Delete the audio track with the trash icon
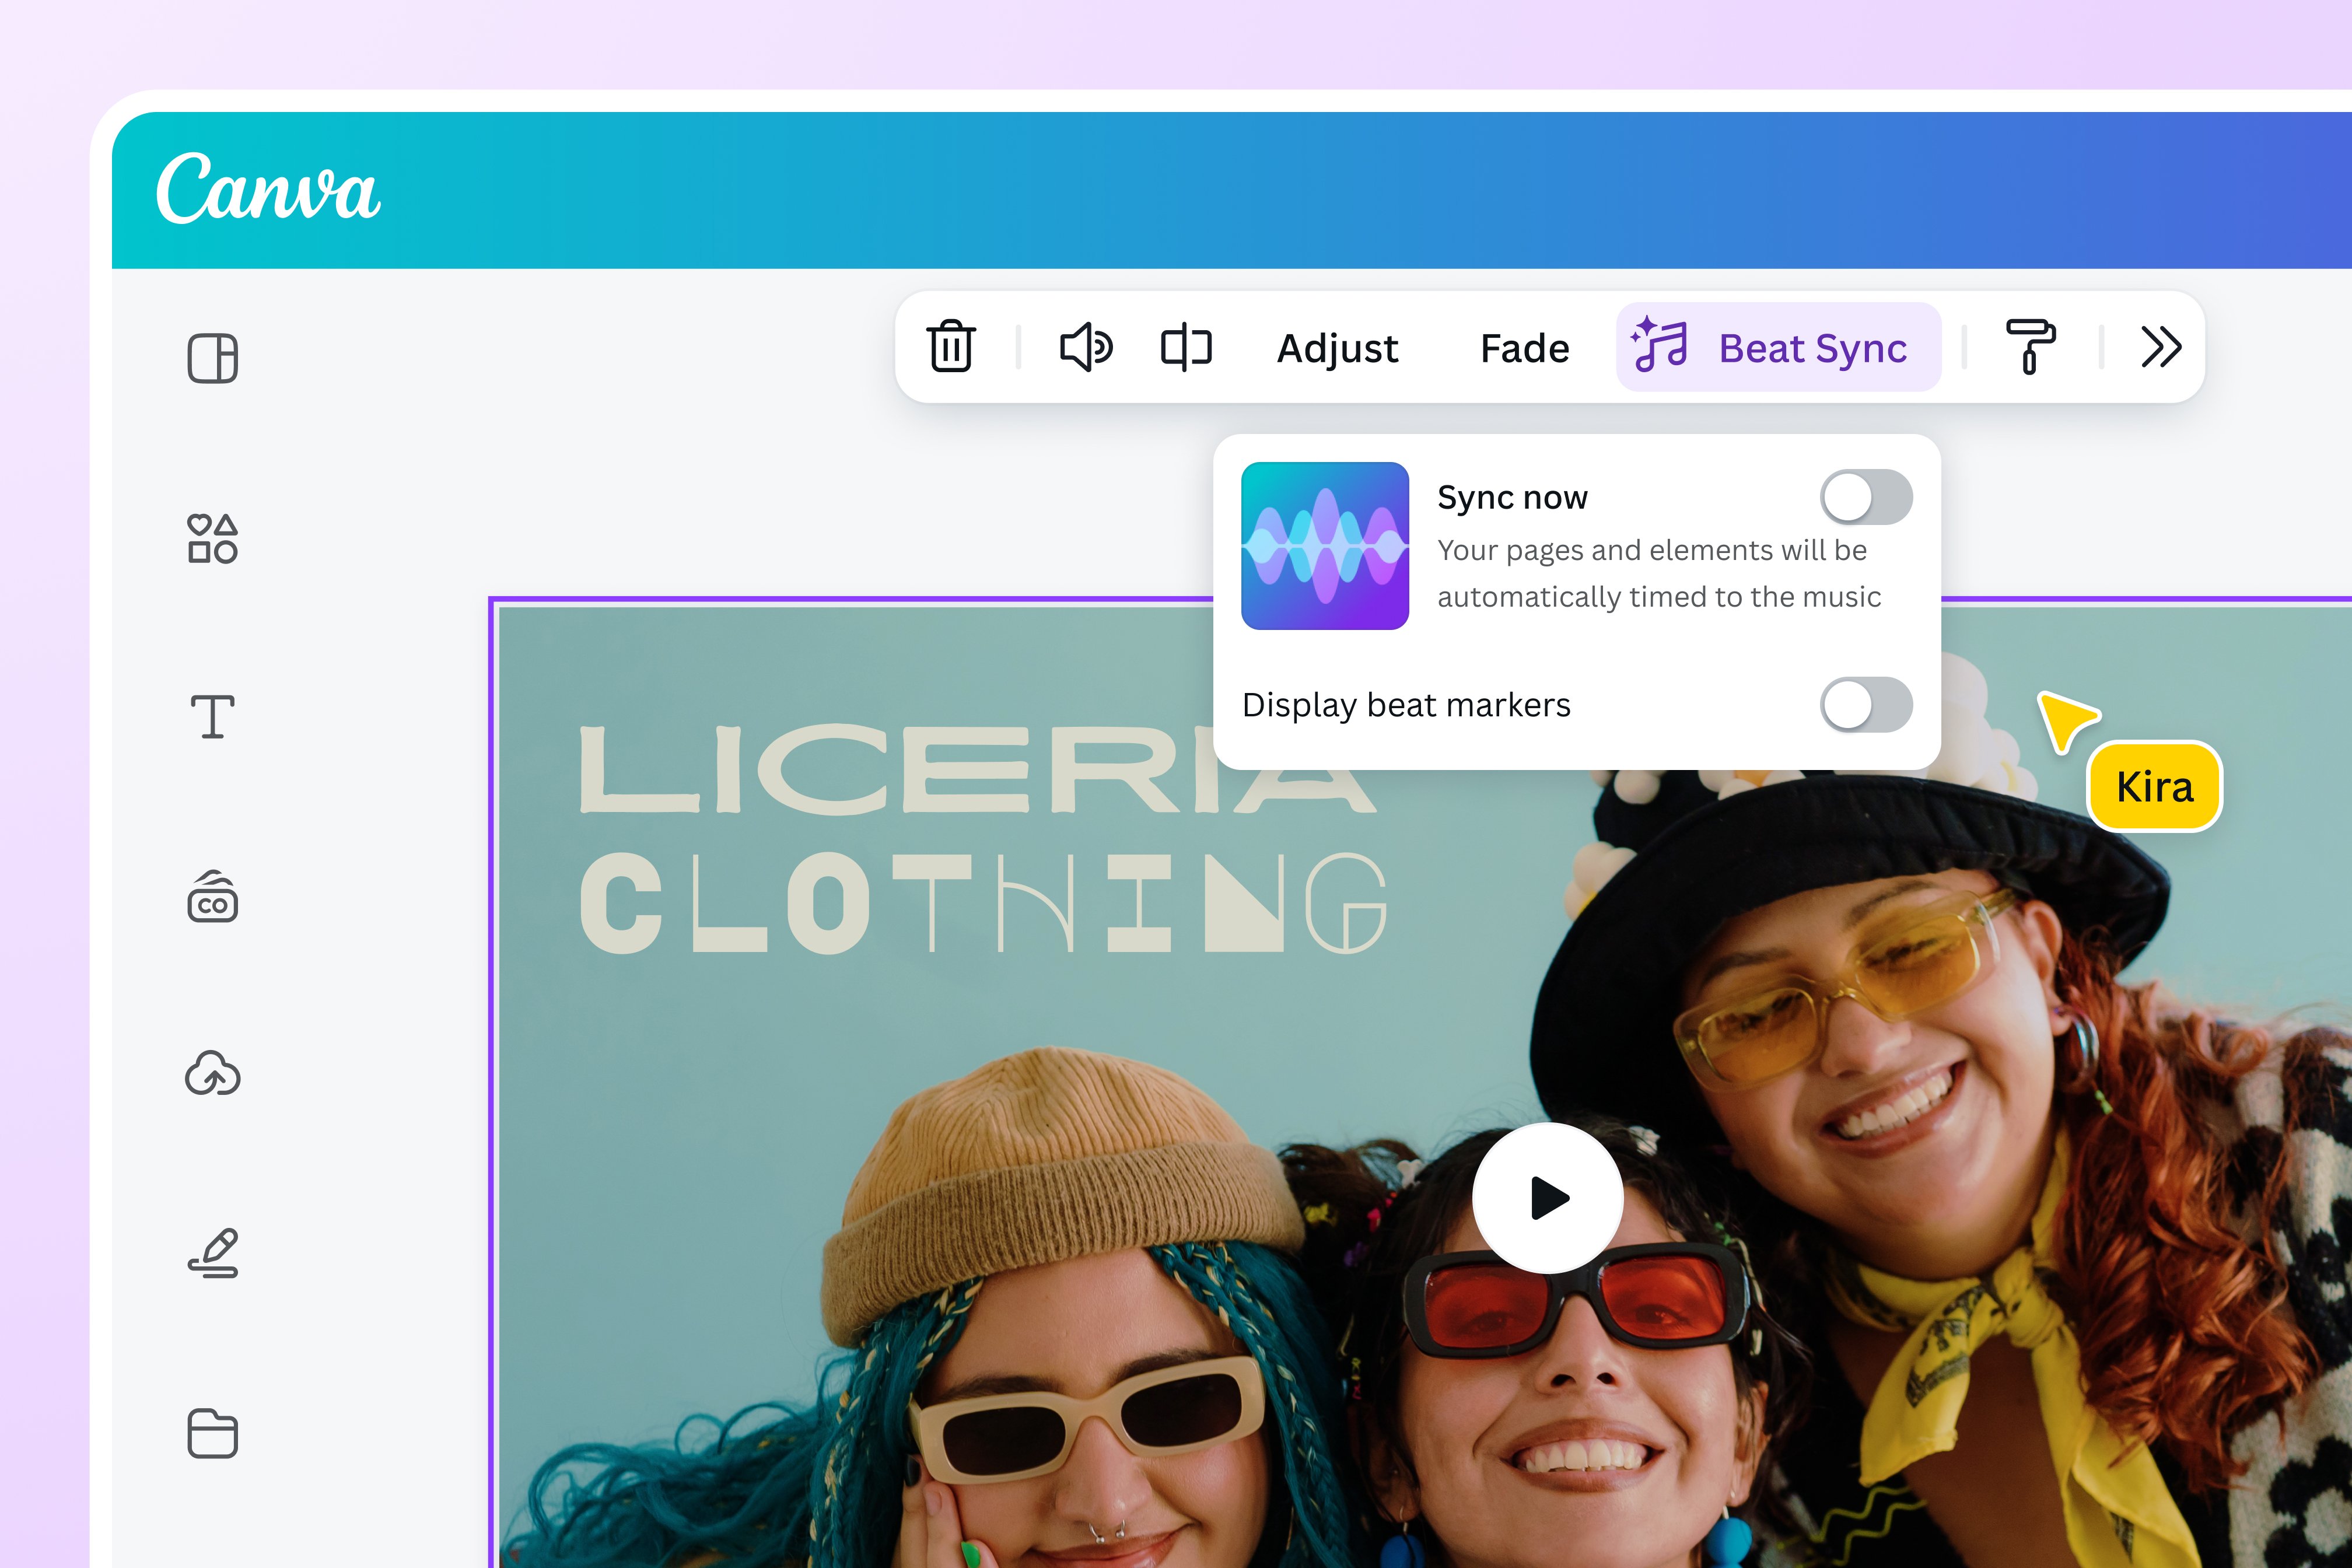The height and width of the screenshot is (1568, 2352). pyautogui.click(x=951, y=348)
